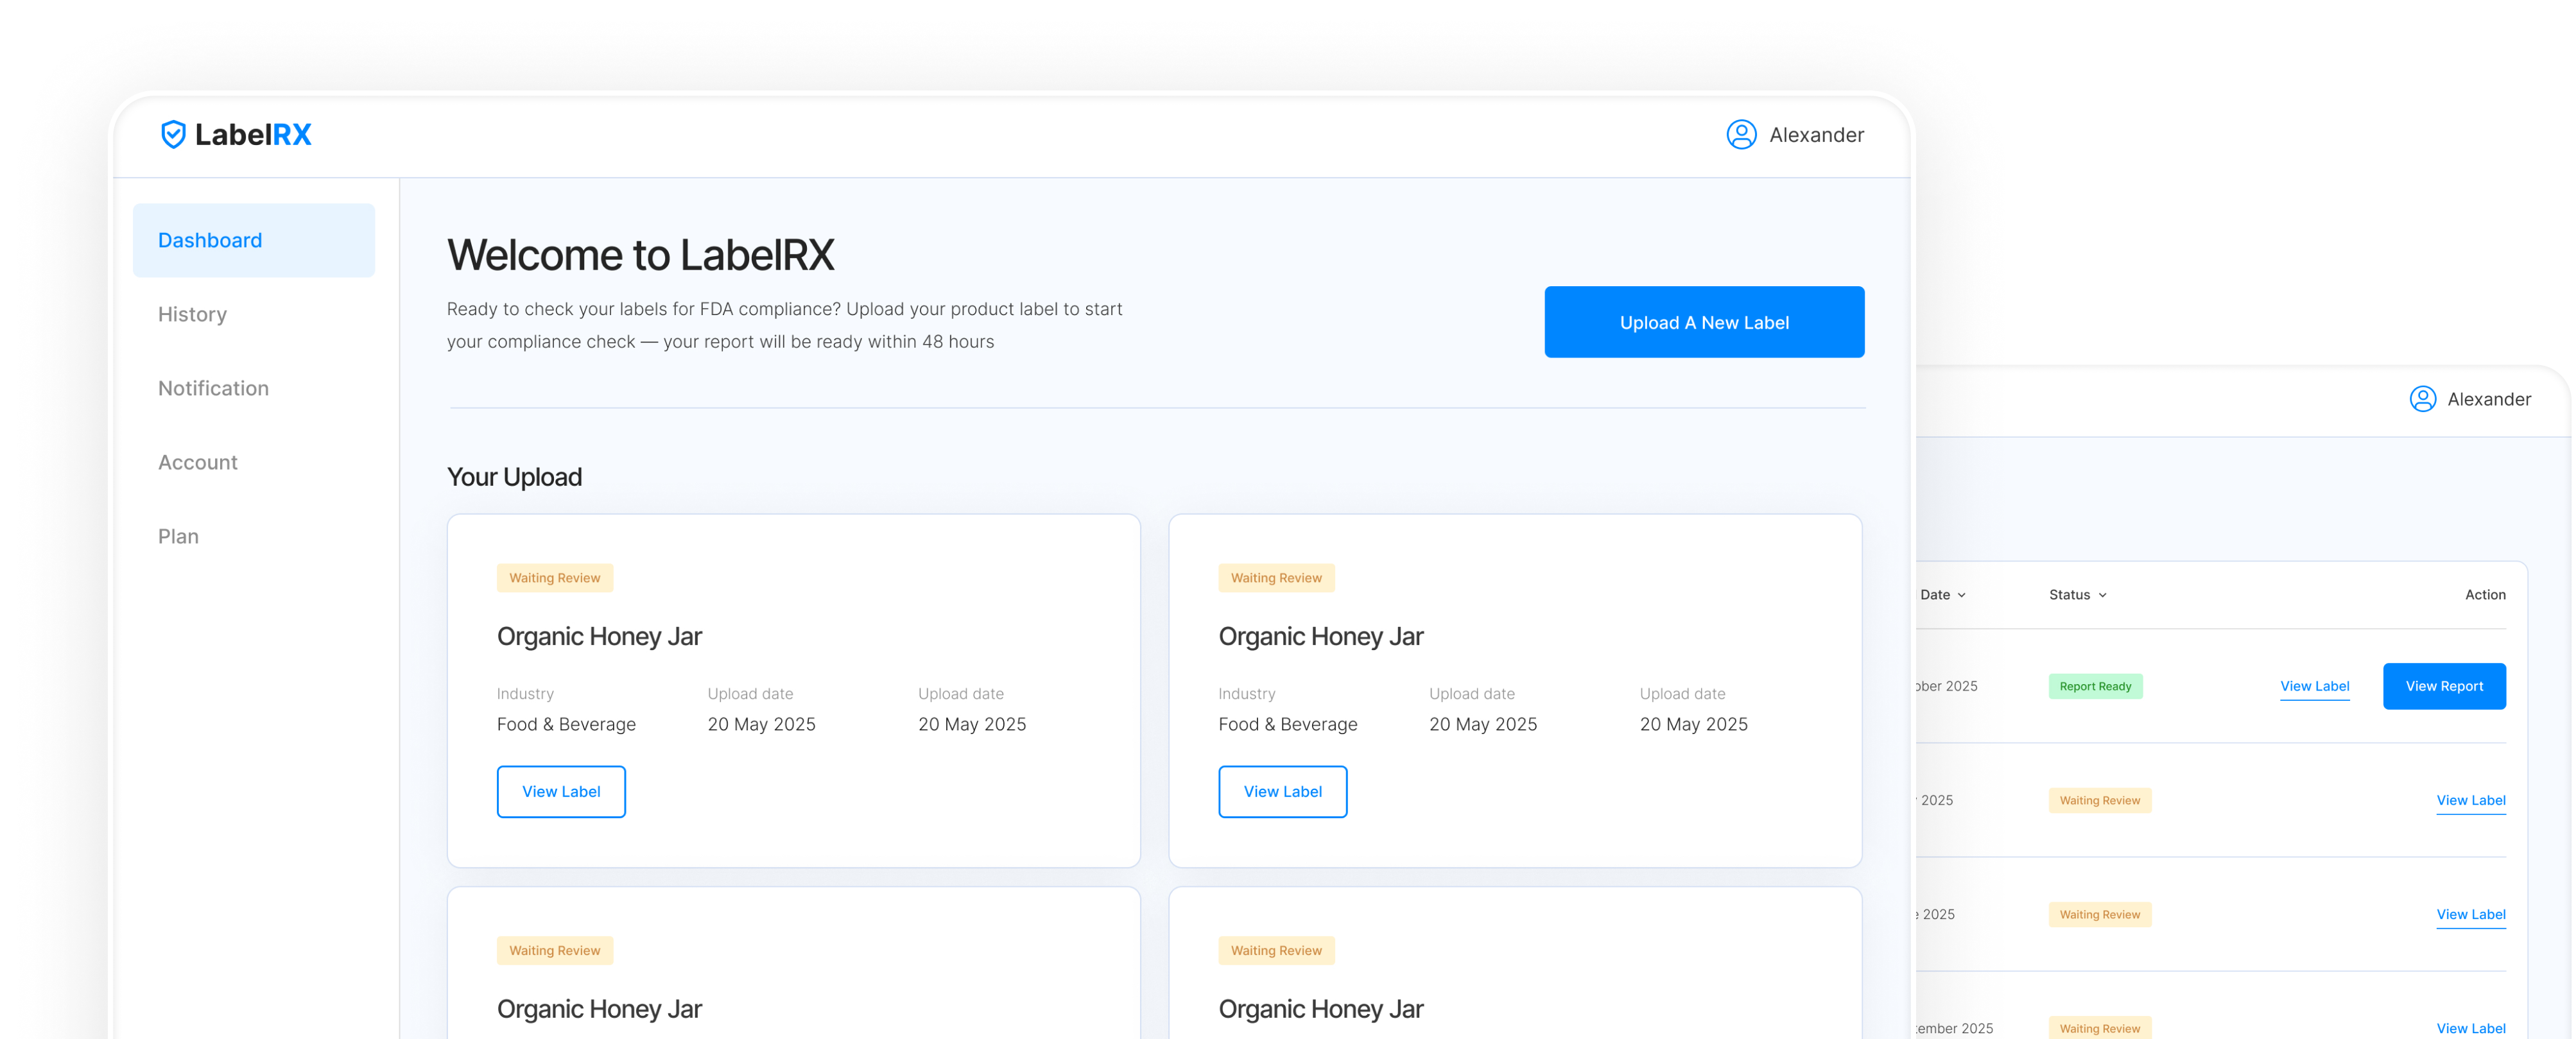Click Waiting Review badge on top-right card
The width and height of the screenshot is (2576, 1039).
coord(1276,578)
